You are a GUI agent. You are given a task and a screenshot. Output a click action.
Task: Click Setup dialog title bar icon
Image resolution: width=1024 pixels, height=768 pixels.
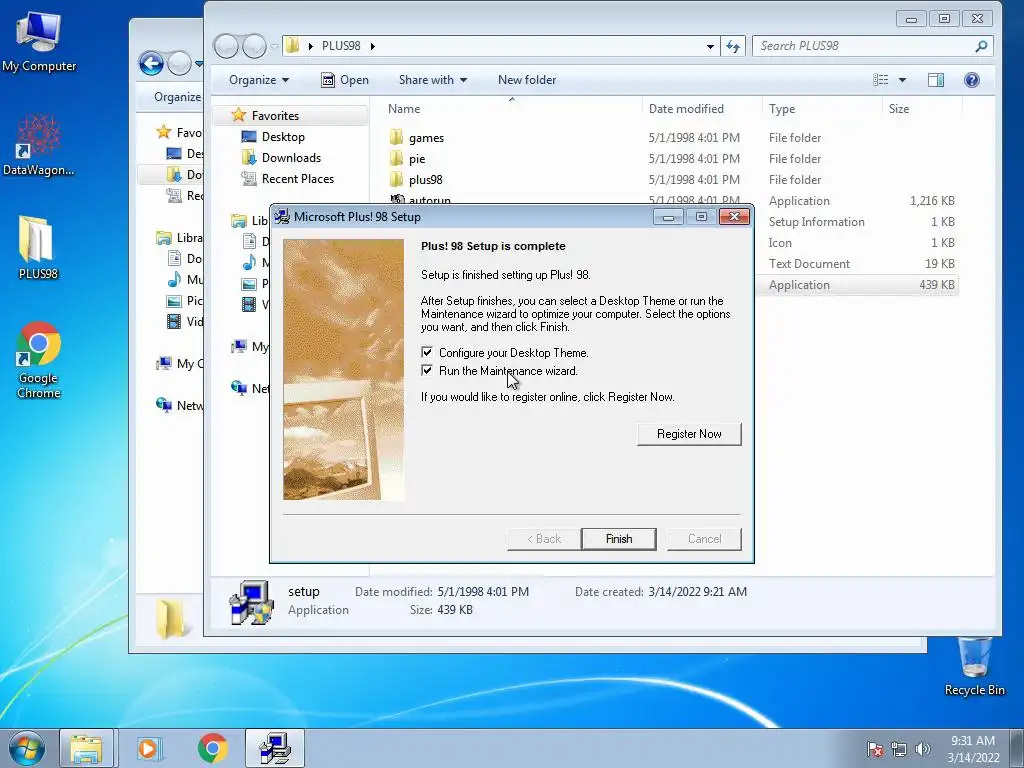pos(282,217)
